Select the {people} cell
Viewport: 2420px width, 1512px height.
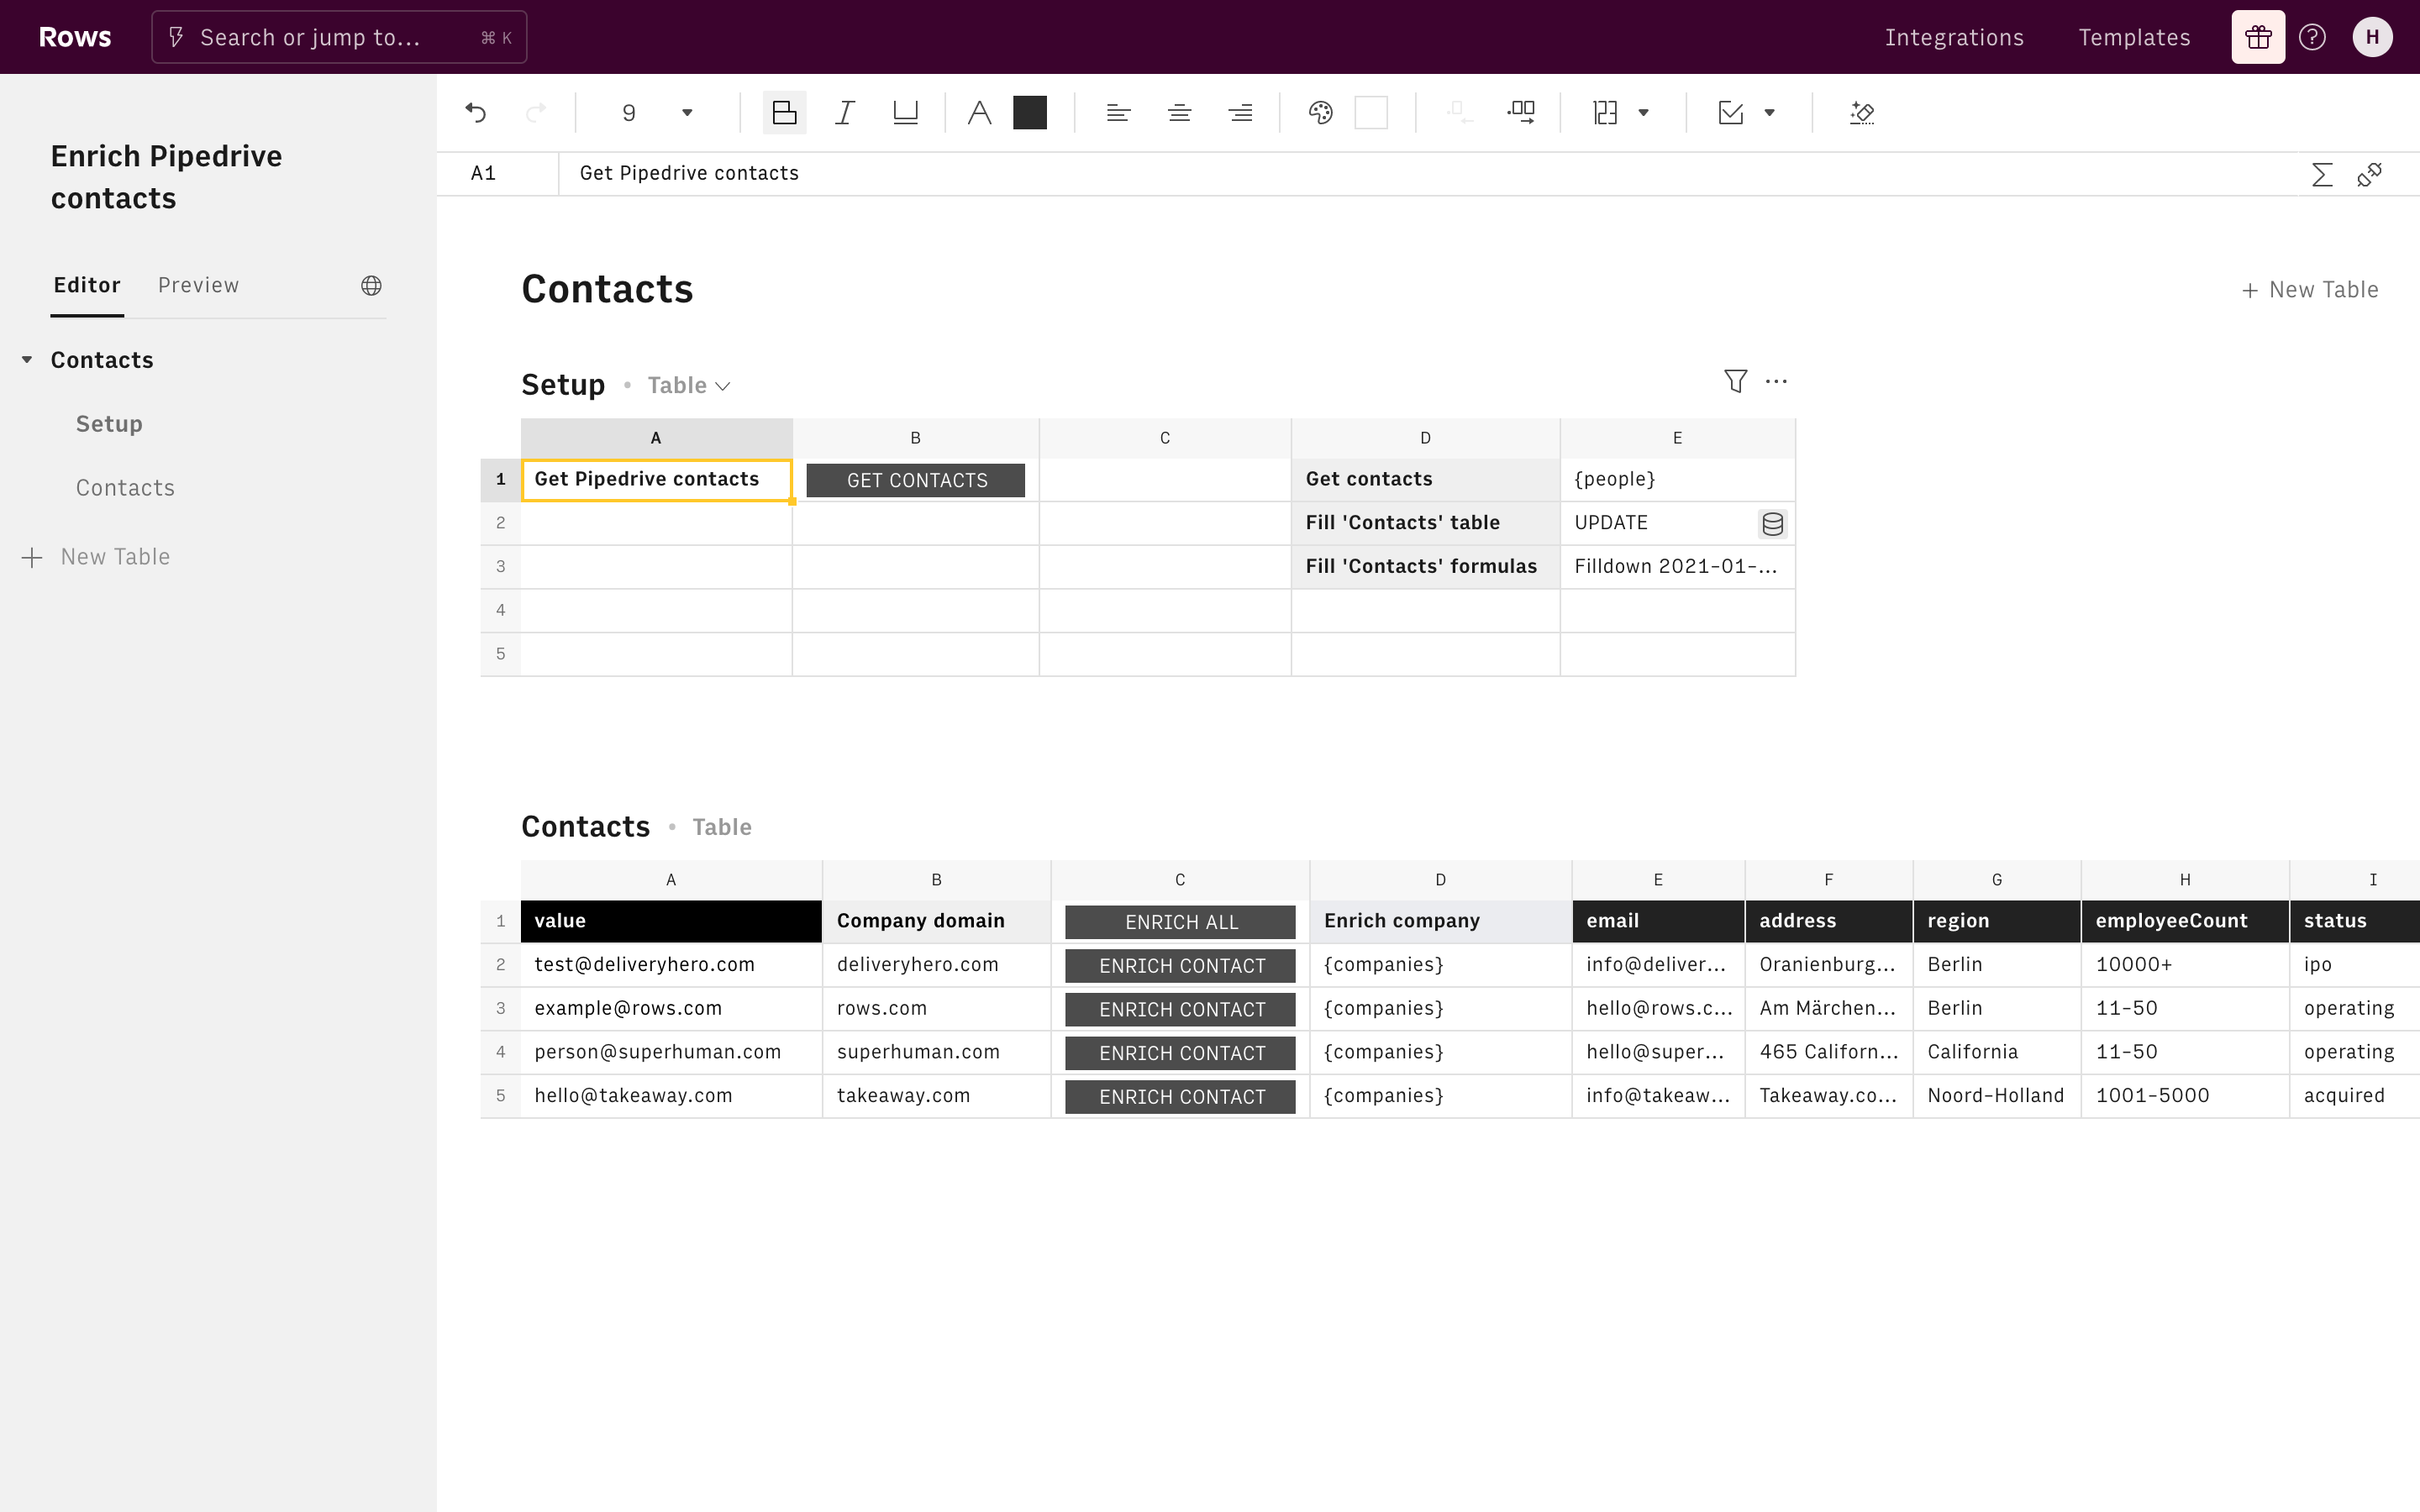tap(1677, 480)
